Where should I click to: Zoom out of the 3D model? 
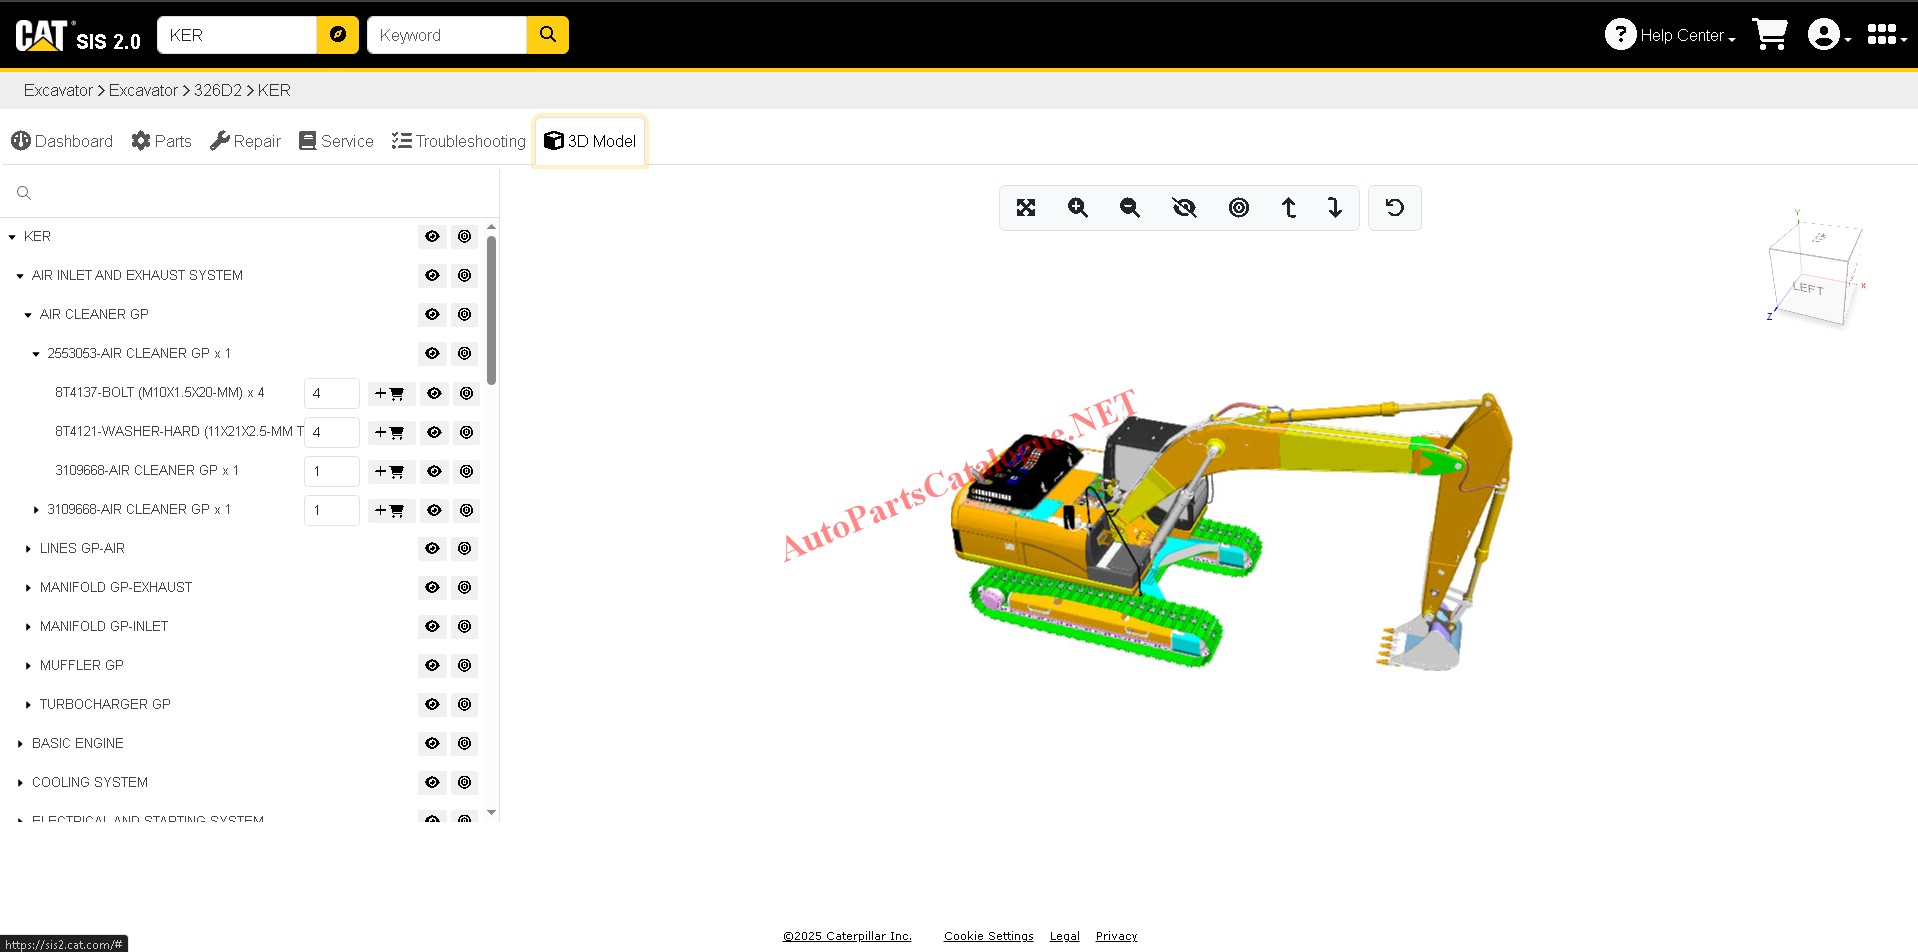coord(1129,208)
